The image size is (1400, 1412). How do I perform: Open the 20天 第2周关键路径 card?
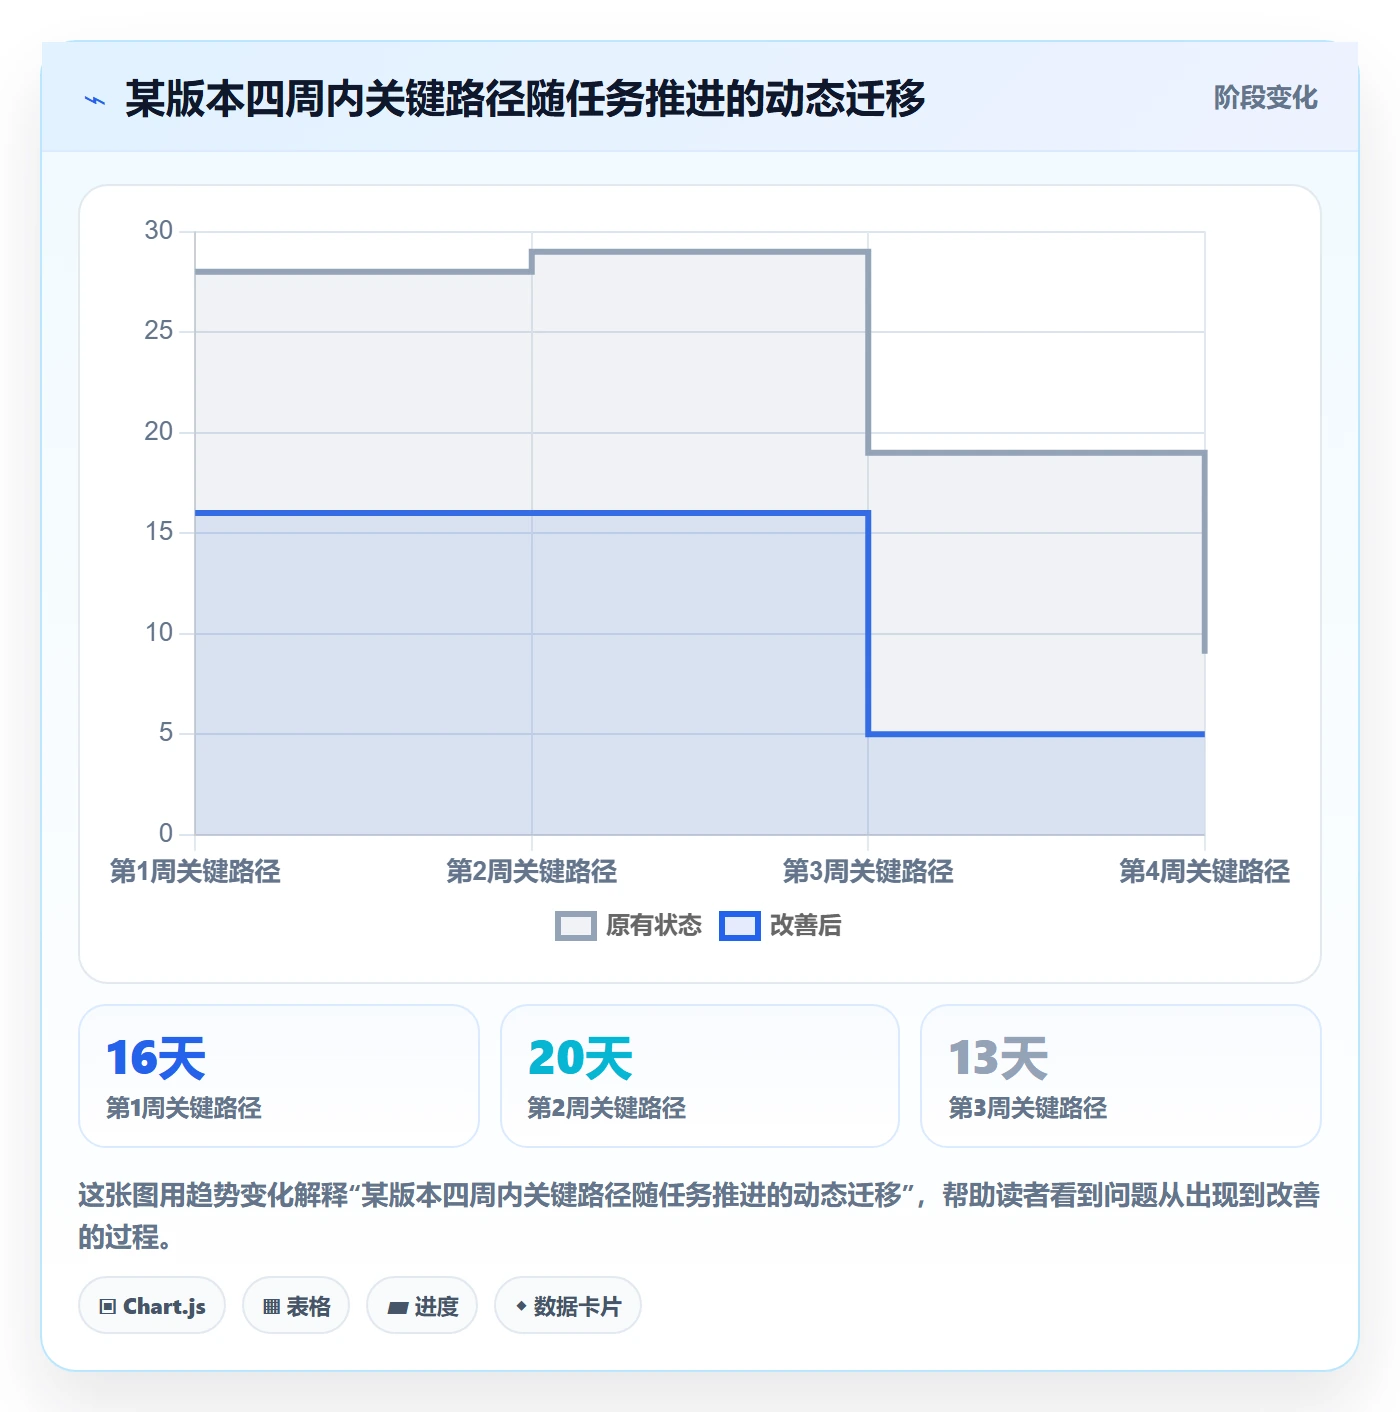pos(700,1076)
